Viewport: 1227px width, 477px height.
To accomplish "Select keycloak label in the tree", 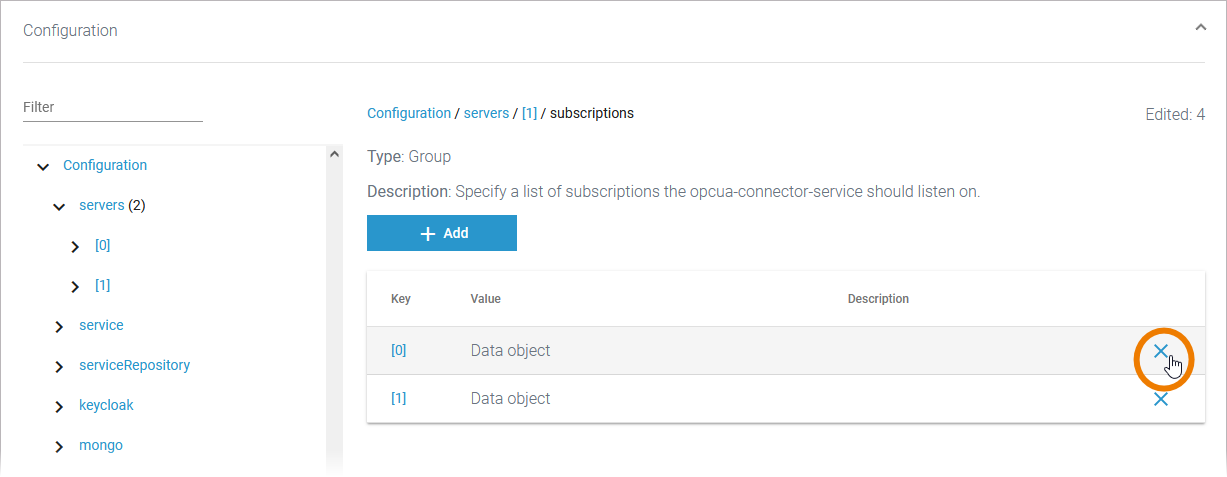I will pyautogui.click(x=106, y=405).
